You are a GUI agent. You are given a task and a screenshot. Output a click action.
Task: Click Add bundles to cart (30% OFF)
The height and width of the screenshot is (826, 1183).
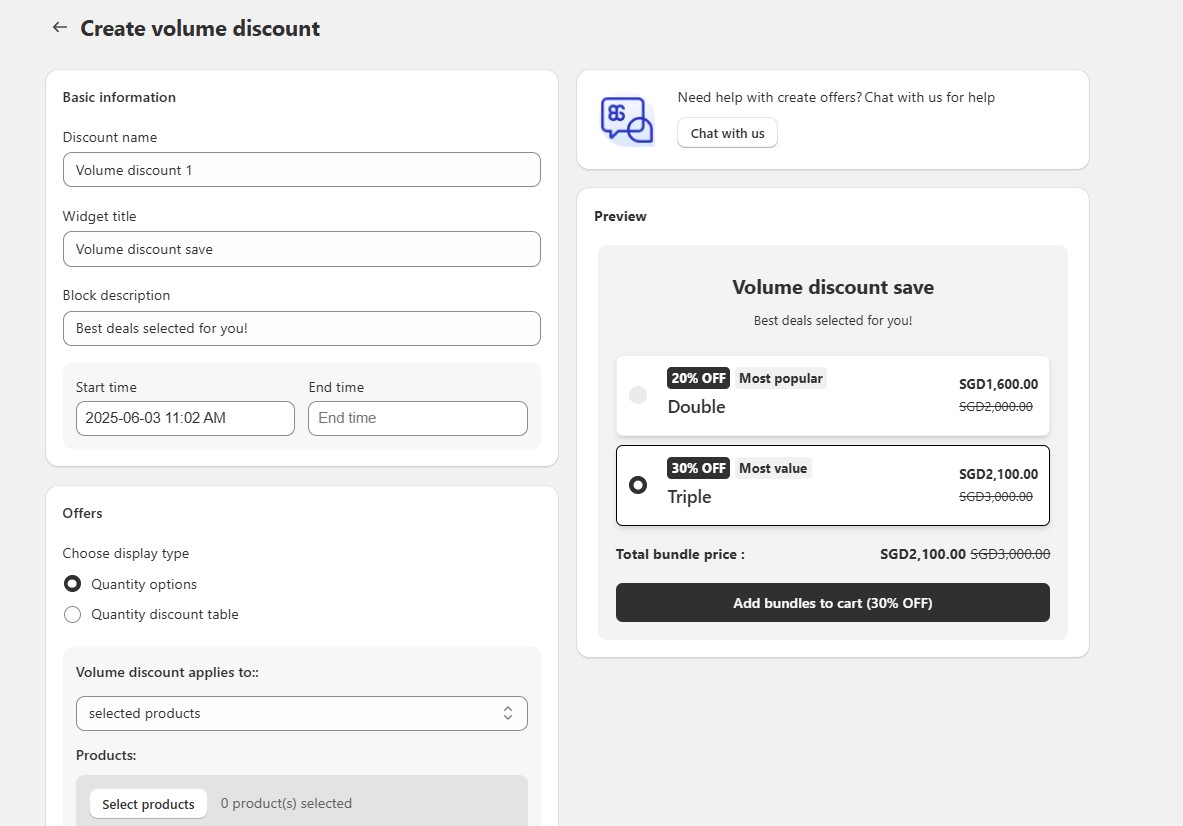tap(833, 603)
